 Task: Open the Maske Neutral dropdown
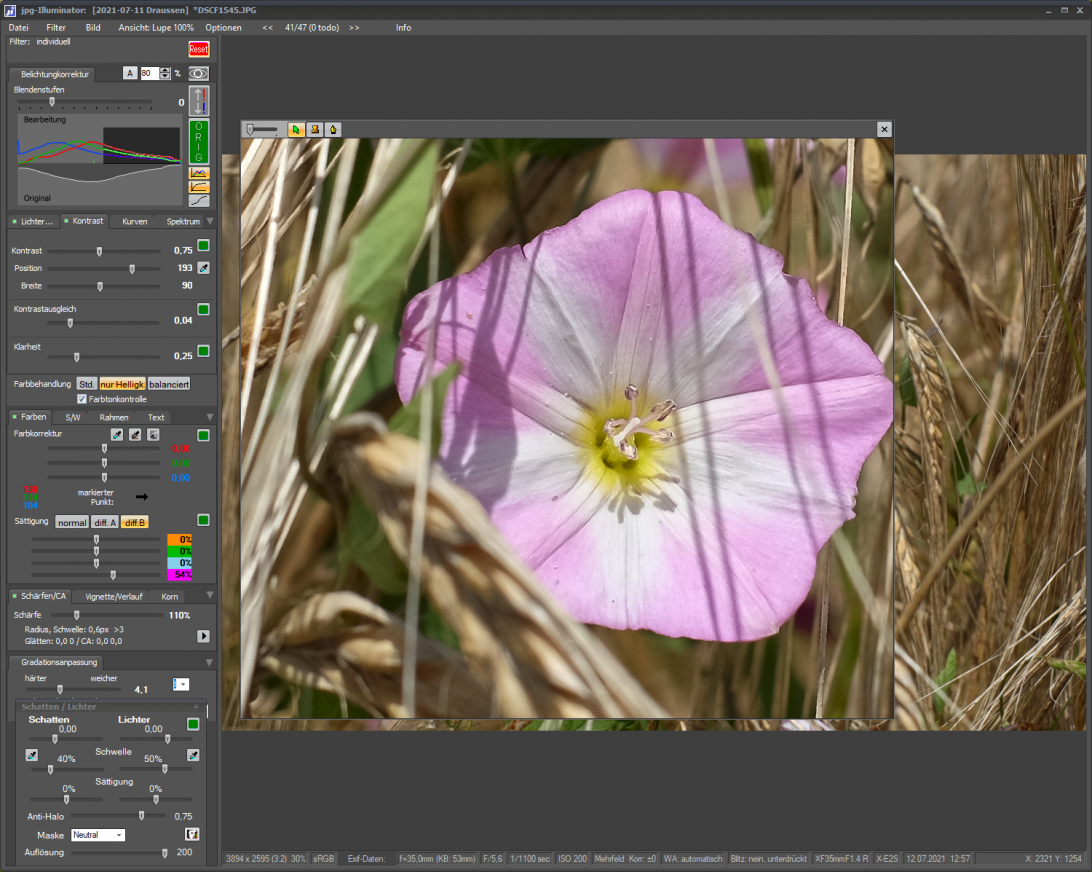point(98,835)
